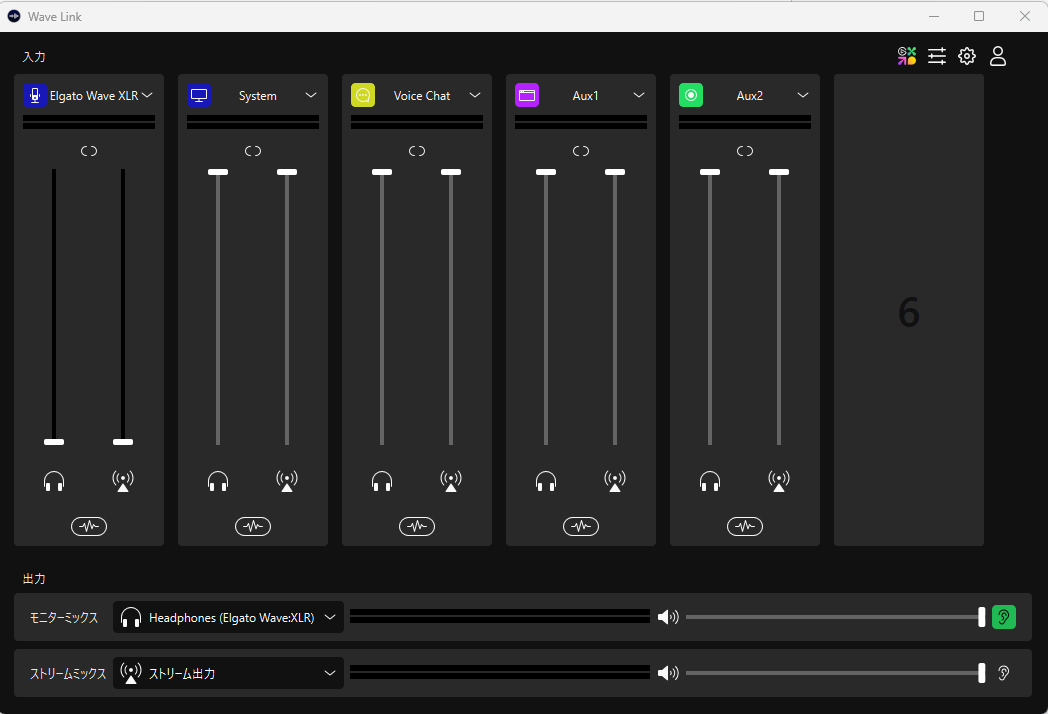Mute Aux2 in headphone monitor mix

tap(710, 481)
